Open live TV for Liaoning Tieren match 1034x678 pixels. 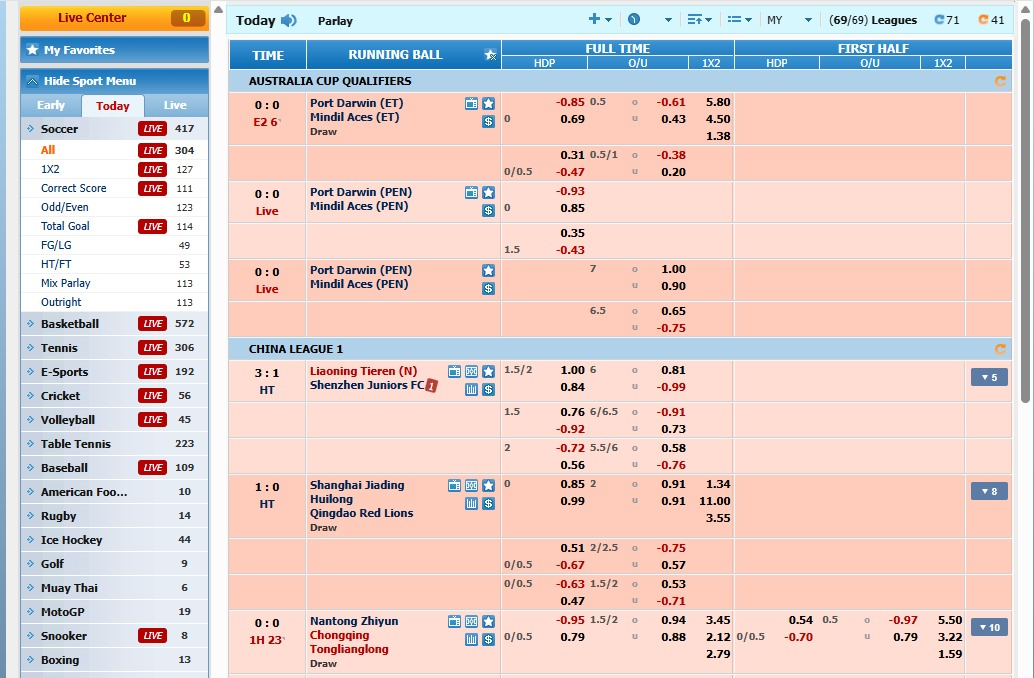coord(454,371)
